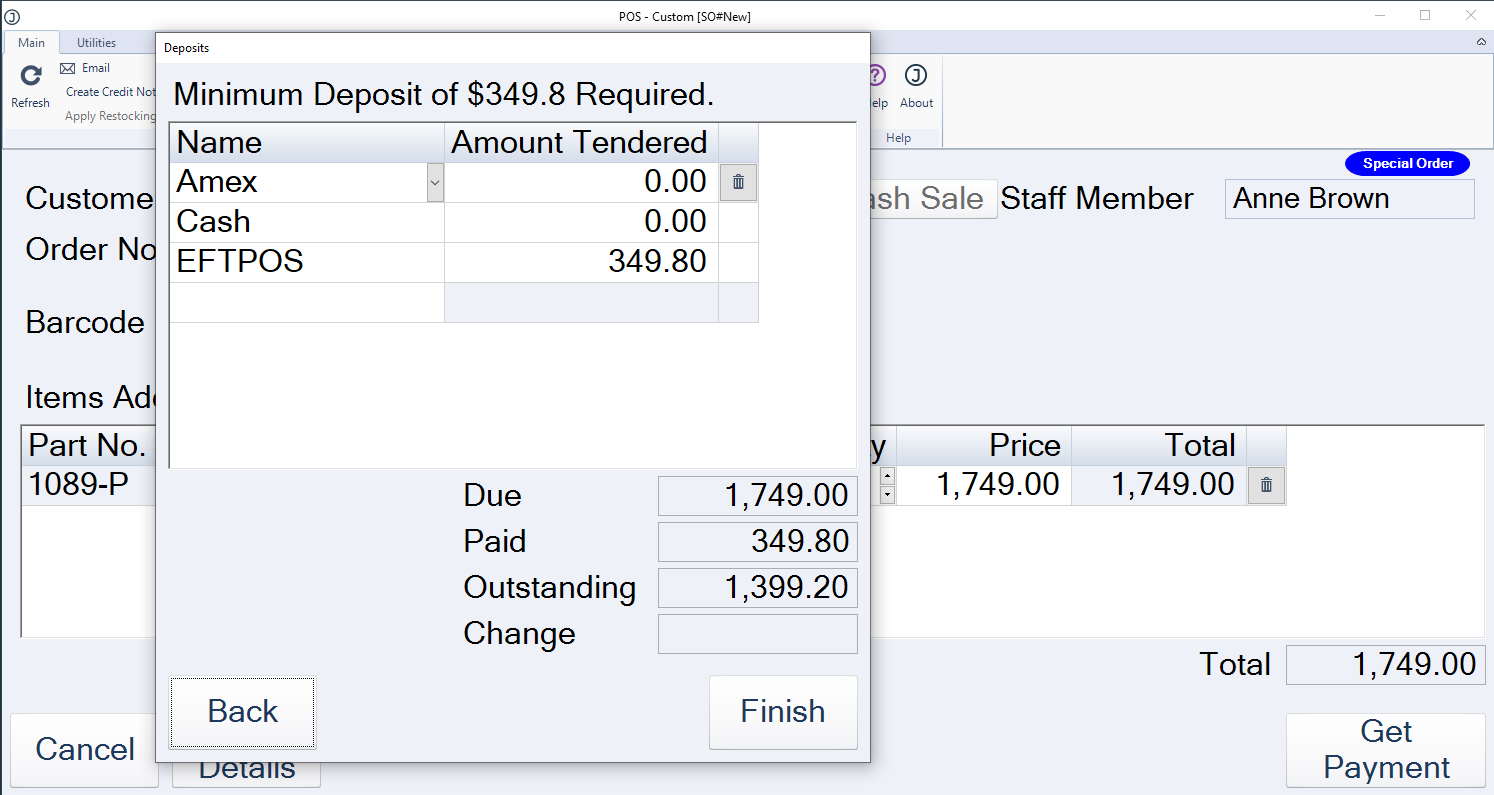The width and height of the screenshot is (1494, 795).
Task: Click the Back button in Deposits
Action: tap(243, 712)
